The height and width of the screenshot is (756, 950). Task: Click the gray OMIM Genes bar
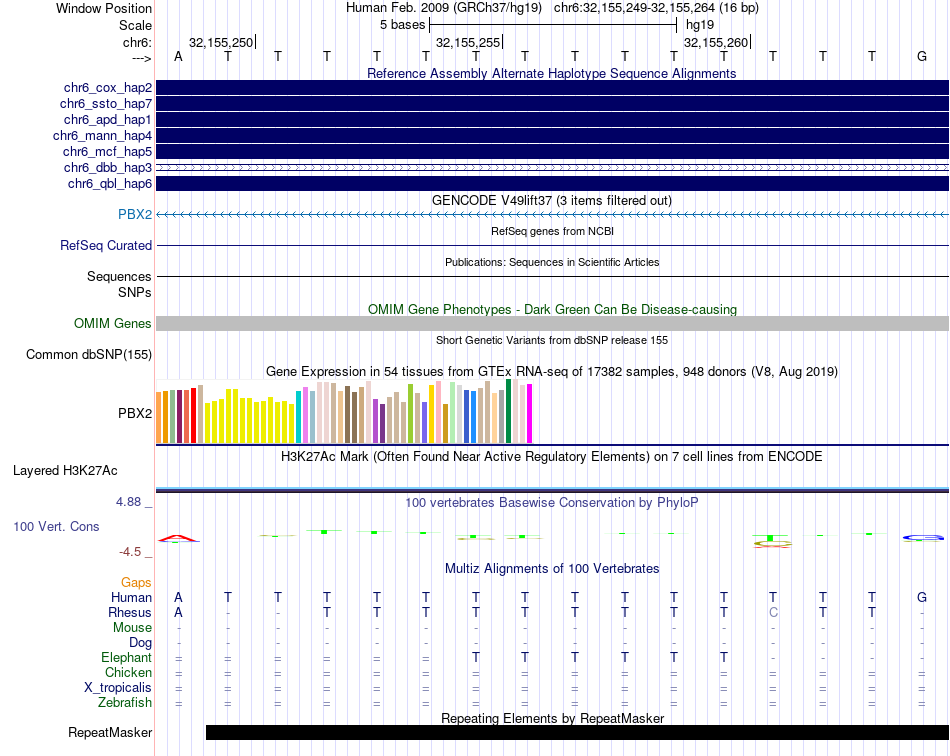pos(552,323)
